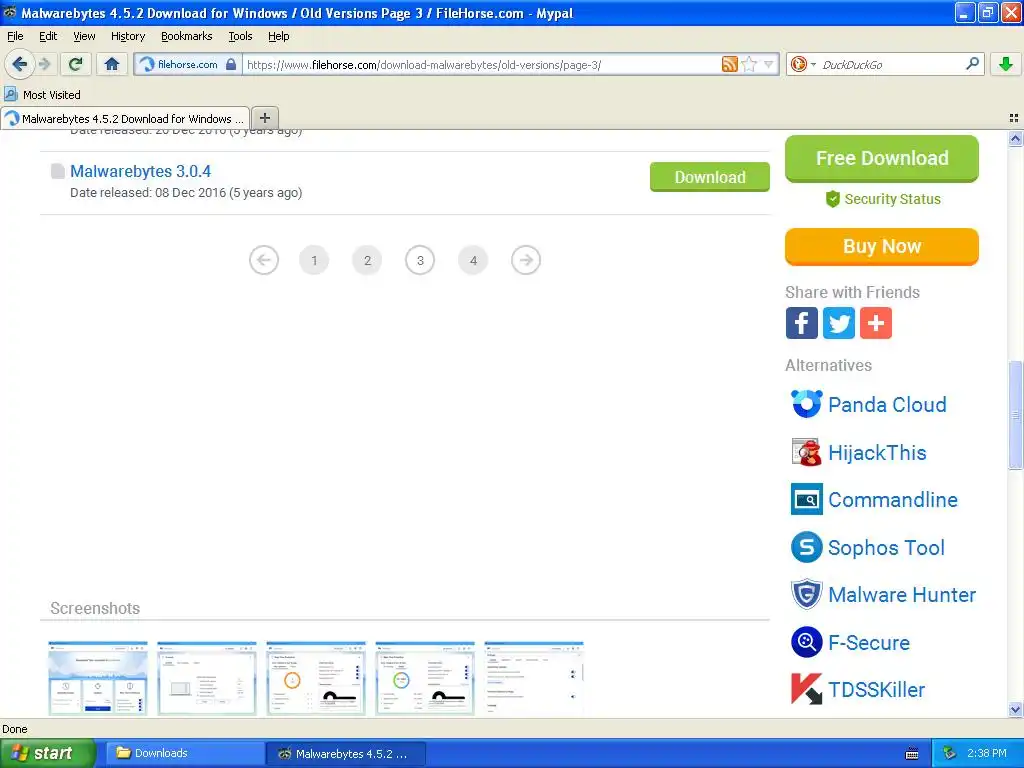Open the fifth Malwarebytes screenshot thumbnail
The image size is (1024, 768).
534,678
